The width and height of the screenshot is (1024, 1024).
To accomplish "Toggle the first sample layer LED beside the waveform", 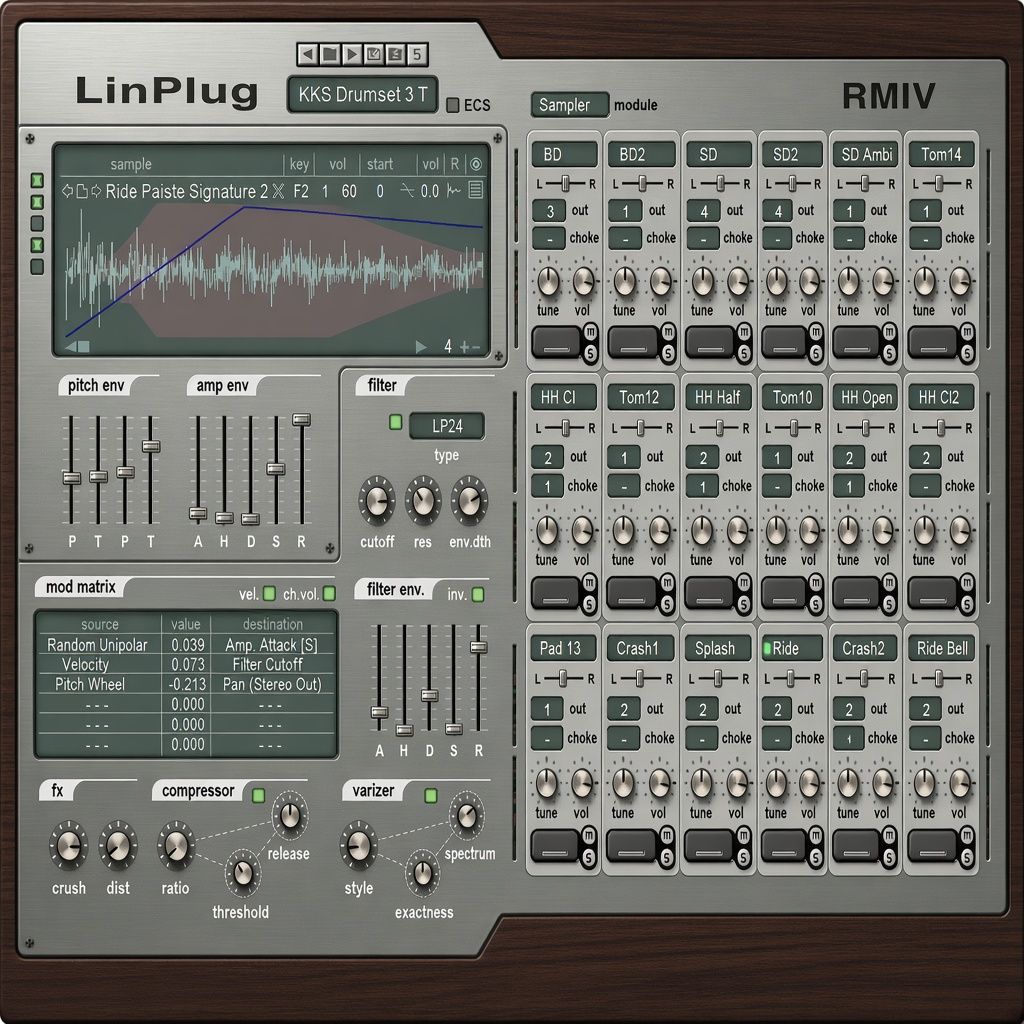I will coord(37,180).
